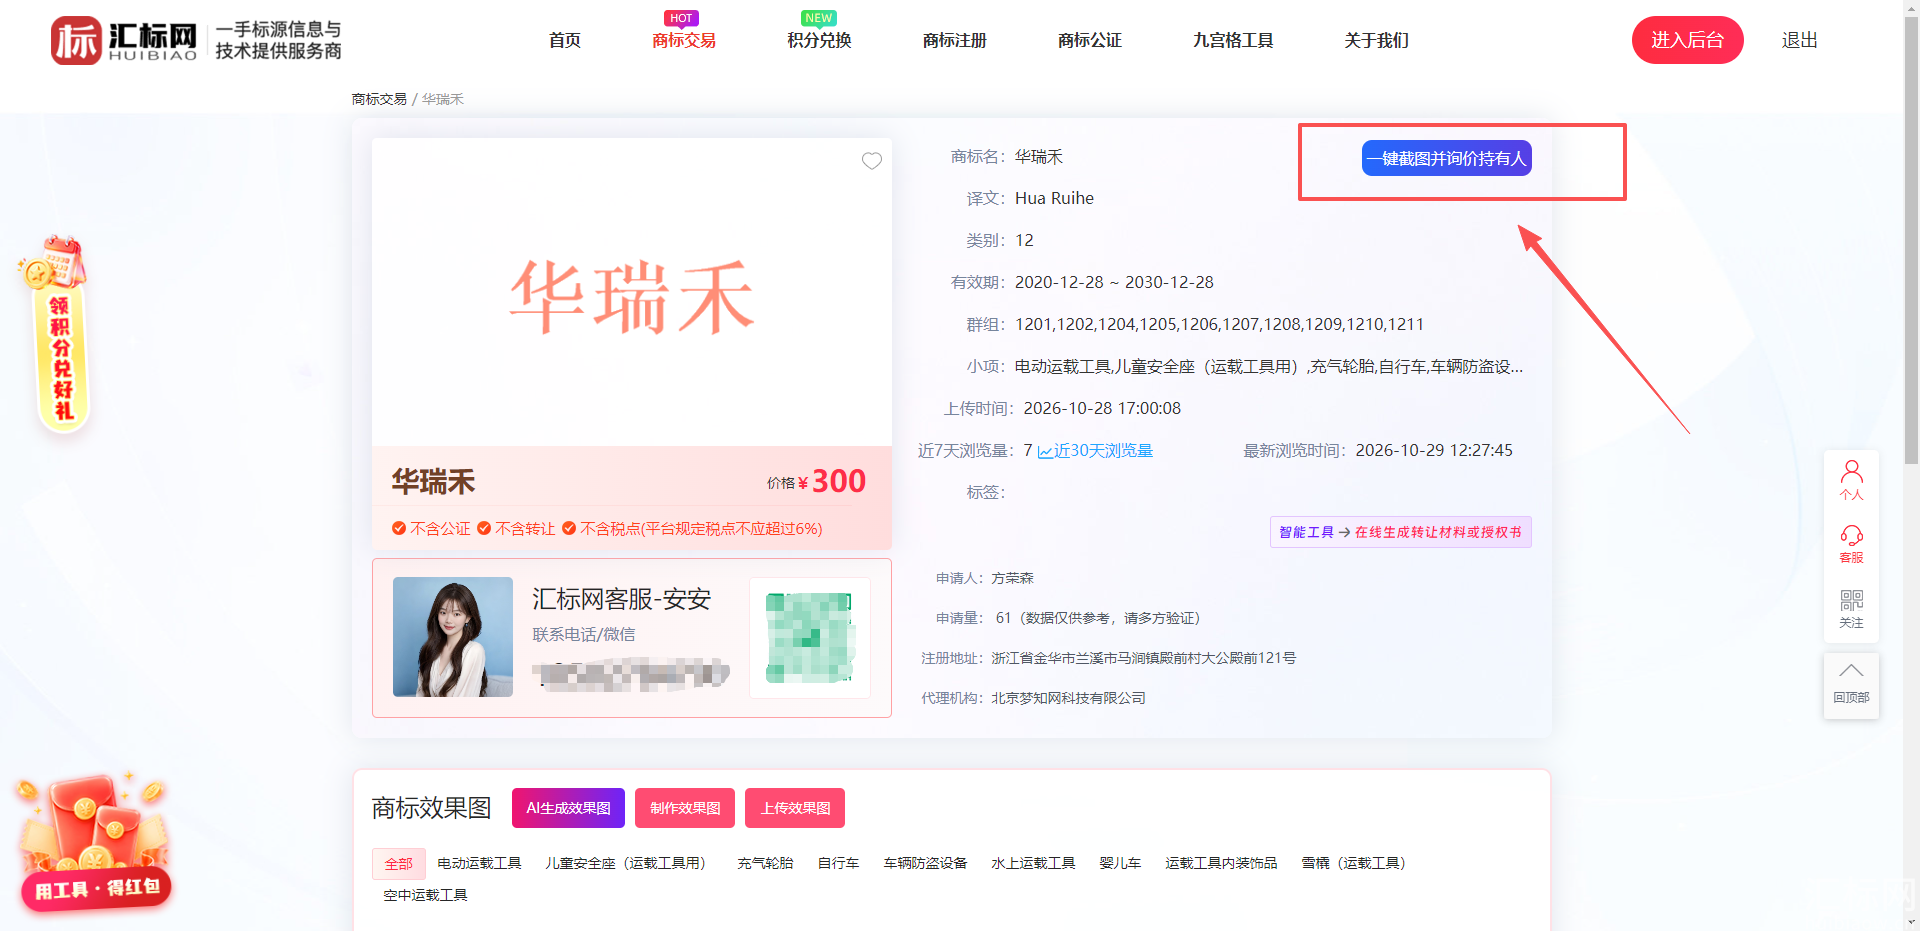The image size is (1920, 931).
Task: Click the 关注 QR code icon
Action: coord(1851,608)
